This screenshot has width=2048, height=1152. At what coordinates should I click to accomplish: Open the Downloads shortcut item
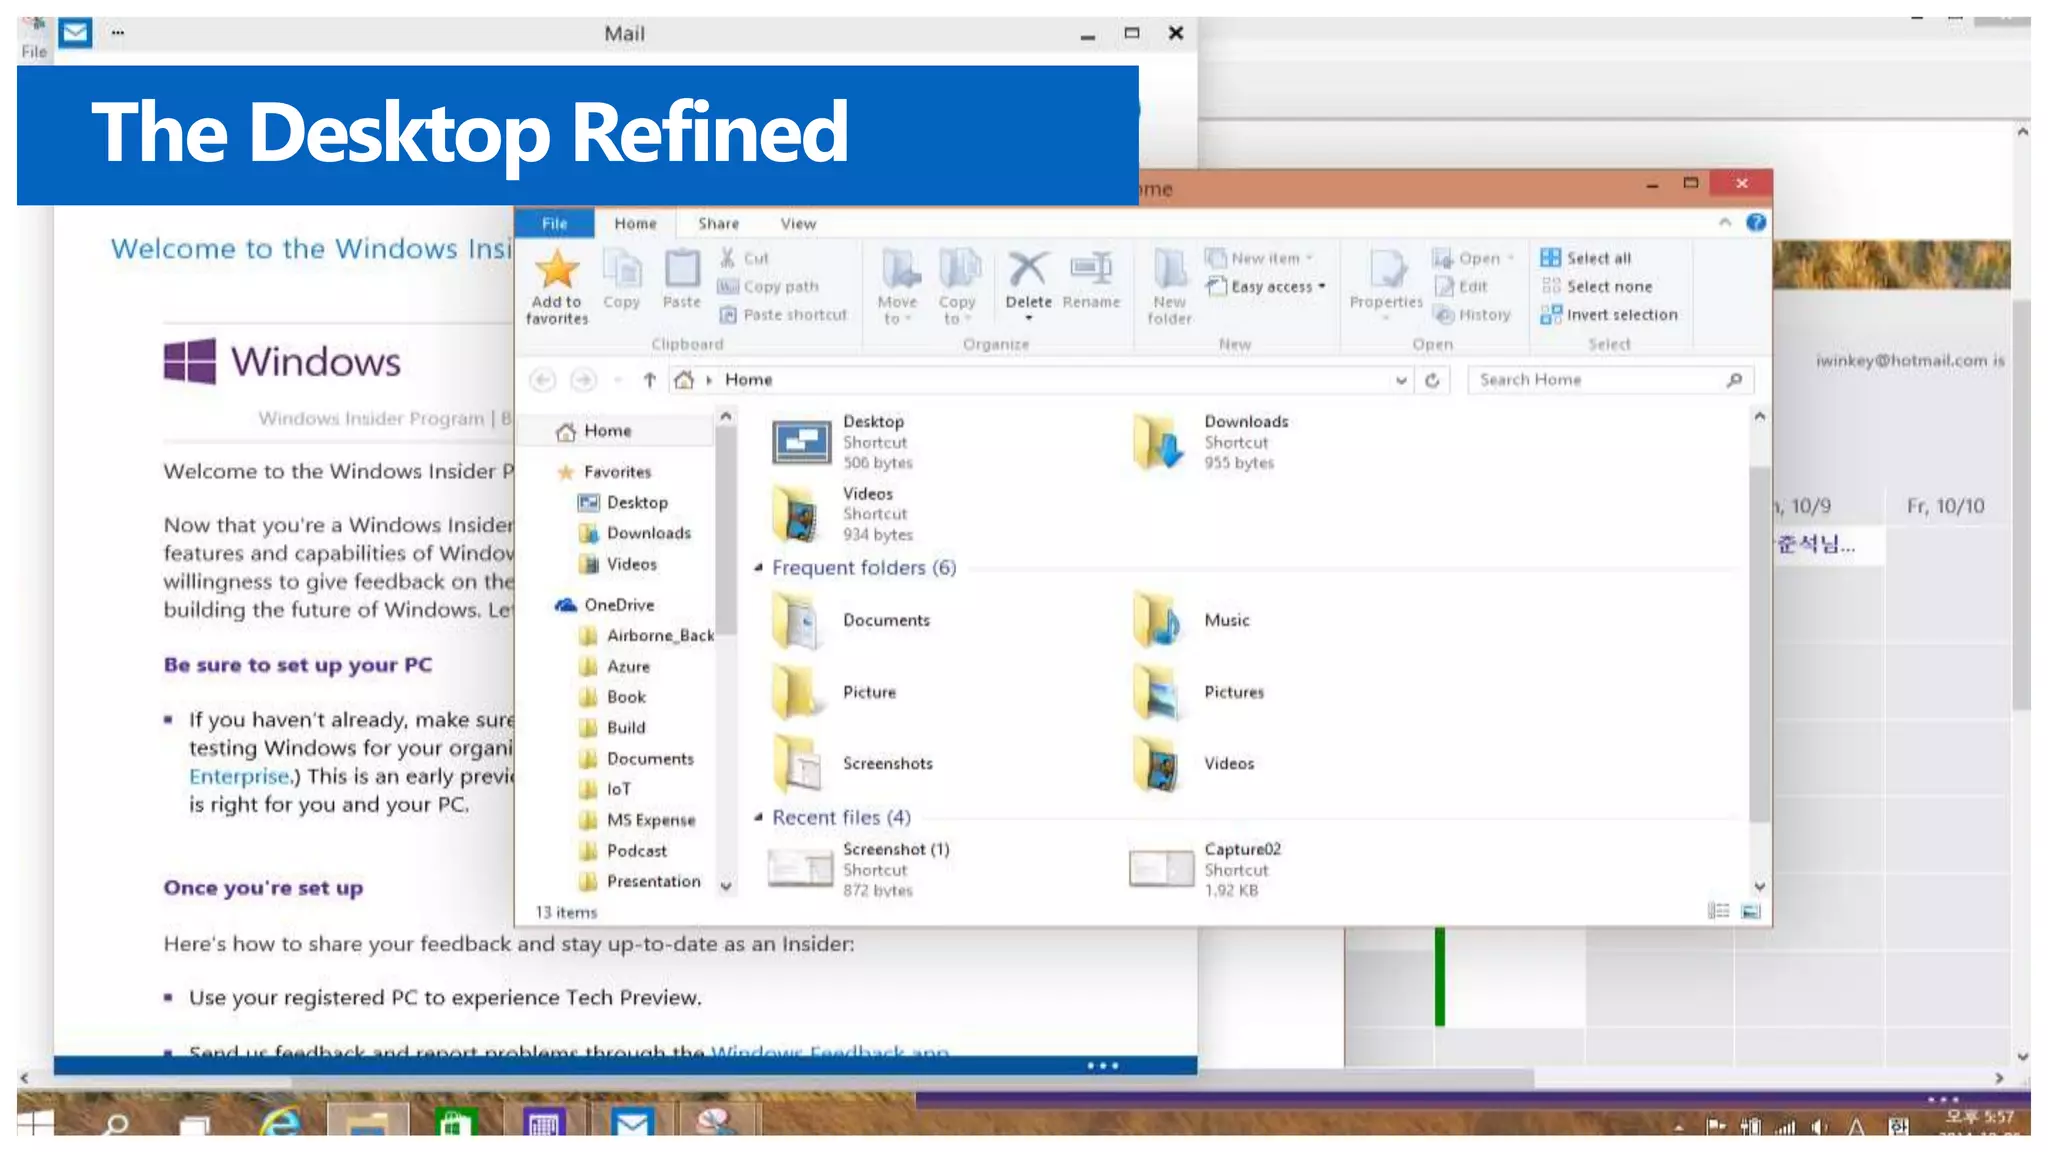[x=1212, y=442]
